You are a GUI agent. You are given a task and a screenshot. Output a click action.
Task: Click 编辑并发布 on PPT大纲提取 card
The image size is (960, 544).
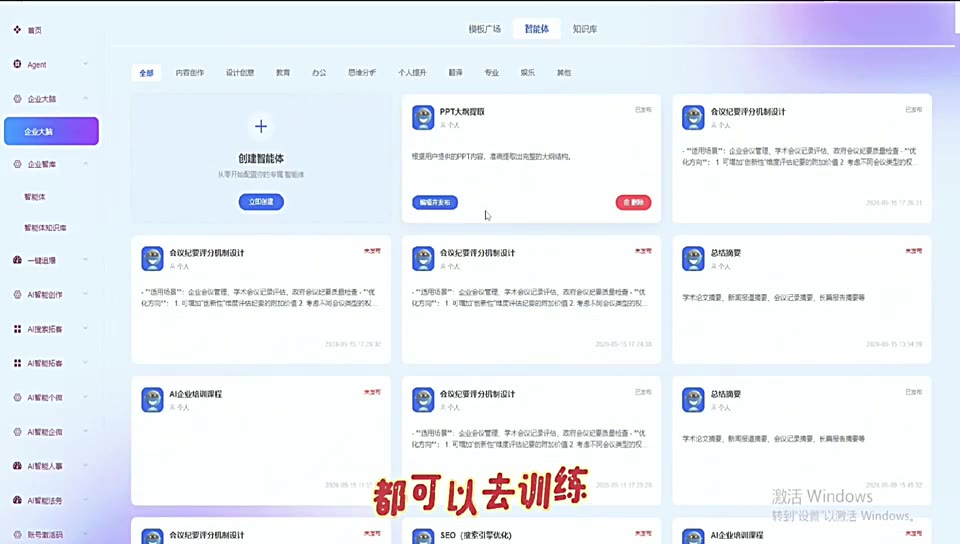pos(435,203)
